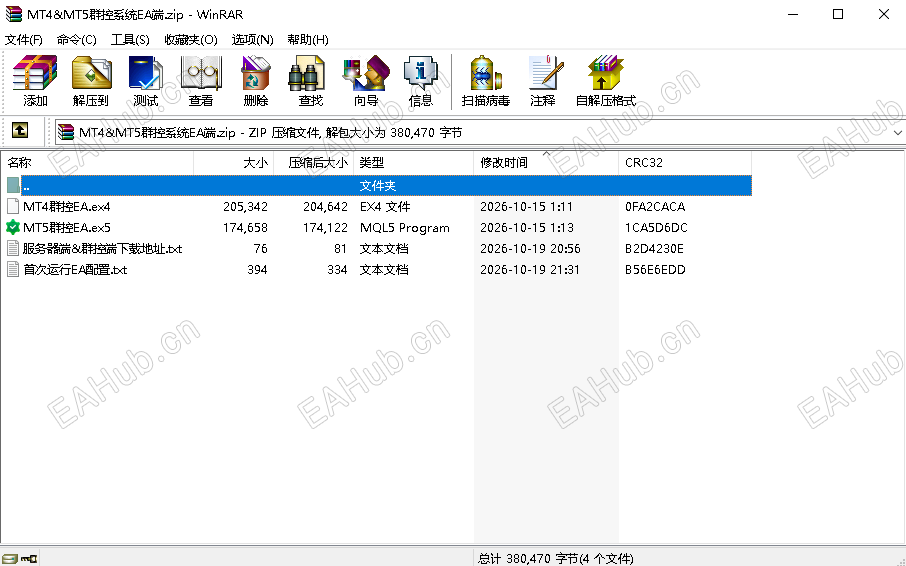The height and width of the screenshot is (566, 906).
Task: Click packed size value 204,642
Action: [x=325, y=206]
